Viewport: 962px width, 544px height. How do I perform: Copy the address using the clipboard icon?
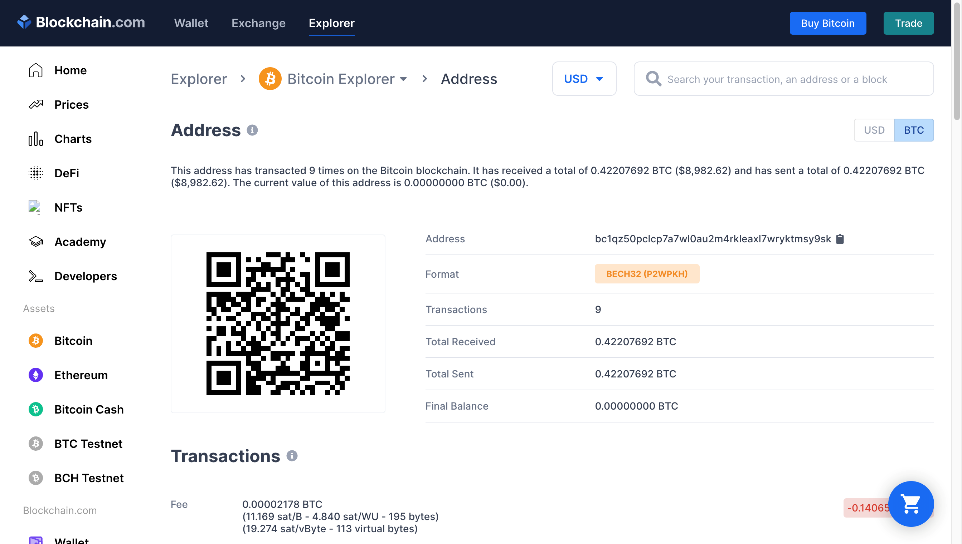click(840, 239)
